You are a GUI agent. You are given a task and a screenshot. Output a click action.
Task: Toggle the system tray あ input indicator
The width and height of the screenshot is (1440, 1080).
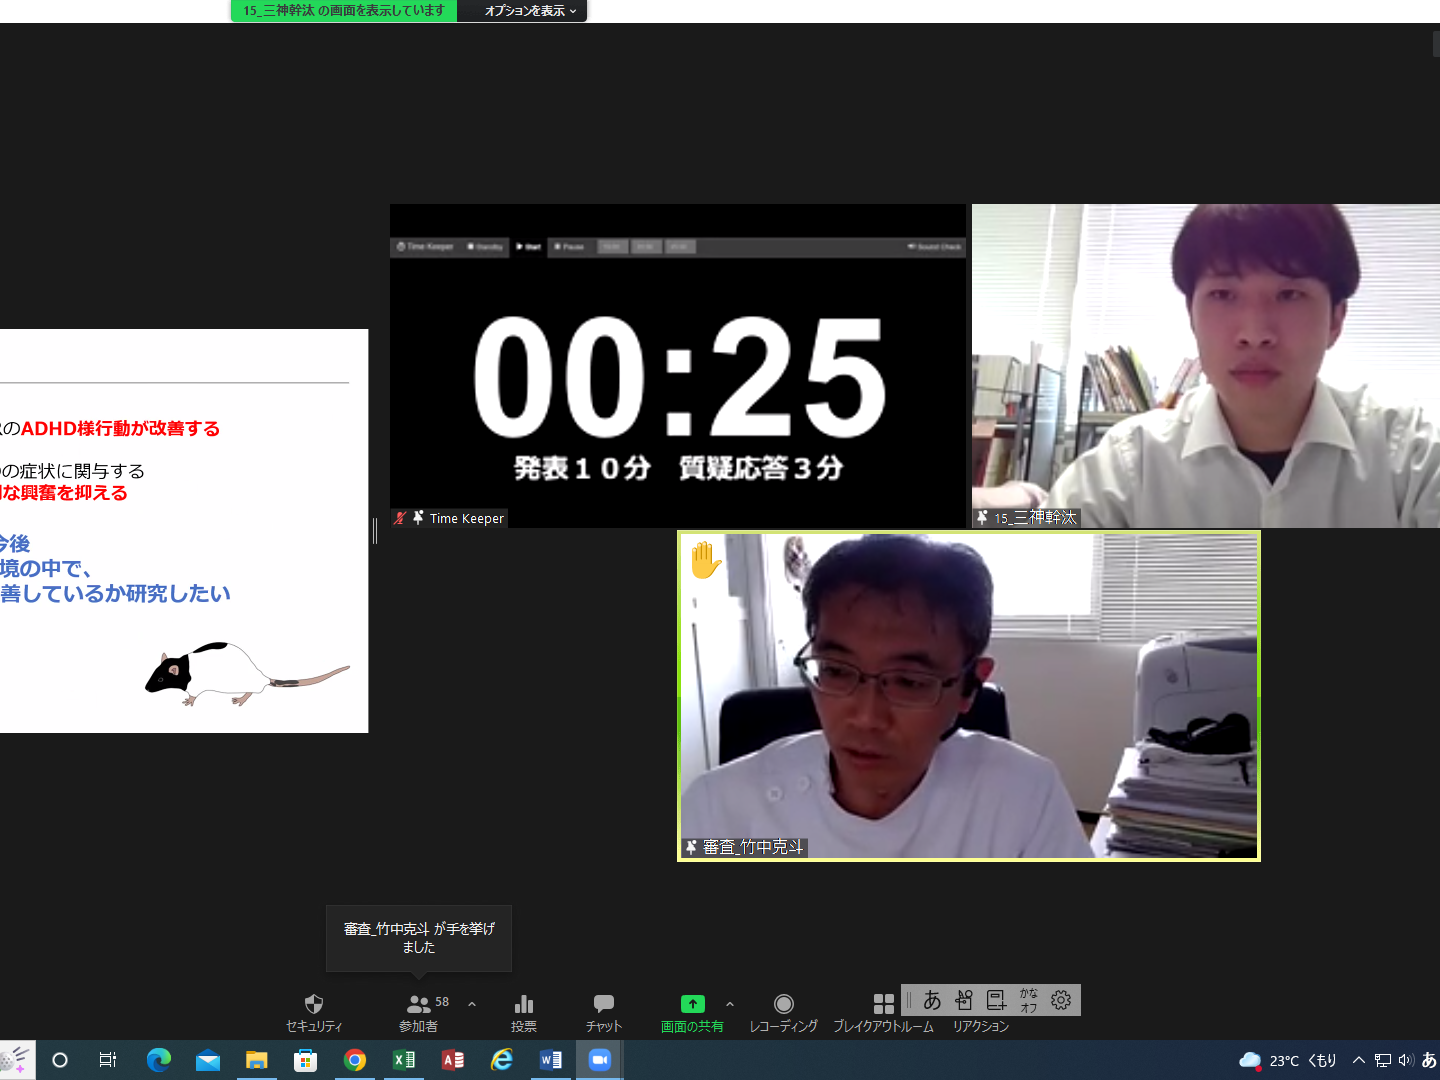(x=1429, y=1060)
